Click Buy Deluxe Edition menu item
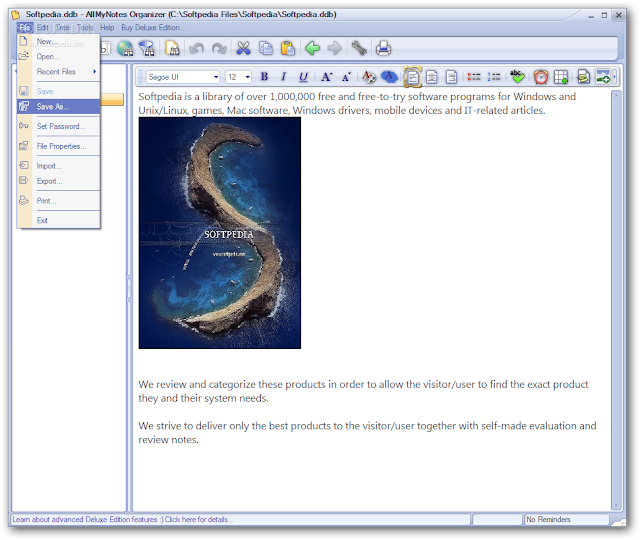Viewport: 640px width, 540px height. 151,28
